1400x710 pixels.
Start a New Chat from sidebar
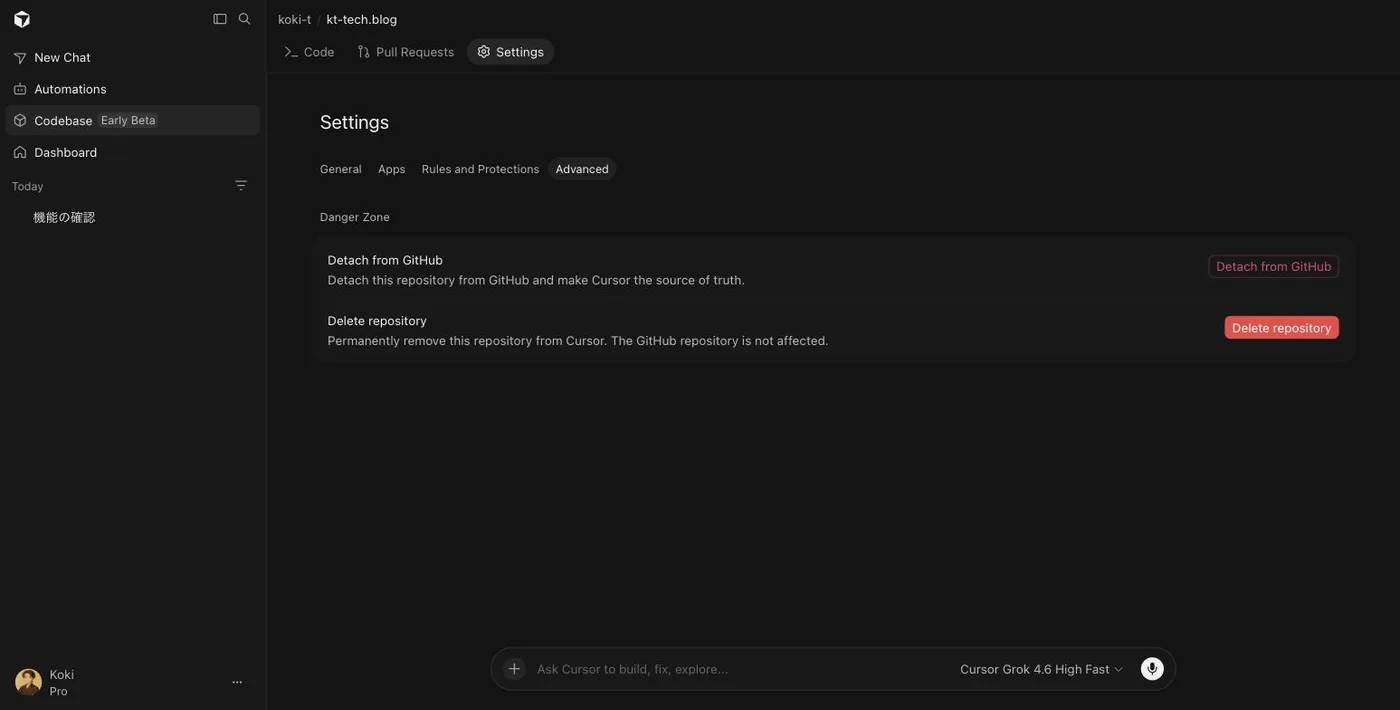pos(132,58)
